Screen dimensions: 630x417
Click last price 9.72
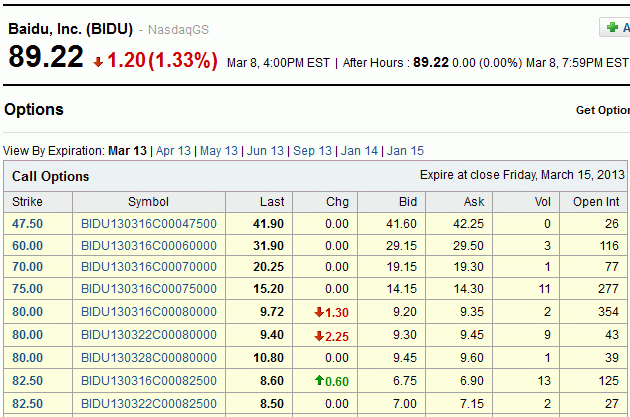pyautogui.click(x=272, y=312)
